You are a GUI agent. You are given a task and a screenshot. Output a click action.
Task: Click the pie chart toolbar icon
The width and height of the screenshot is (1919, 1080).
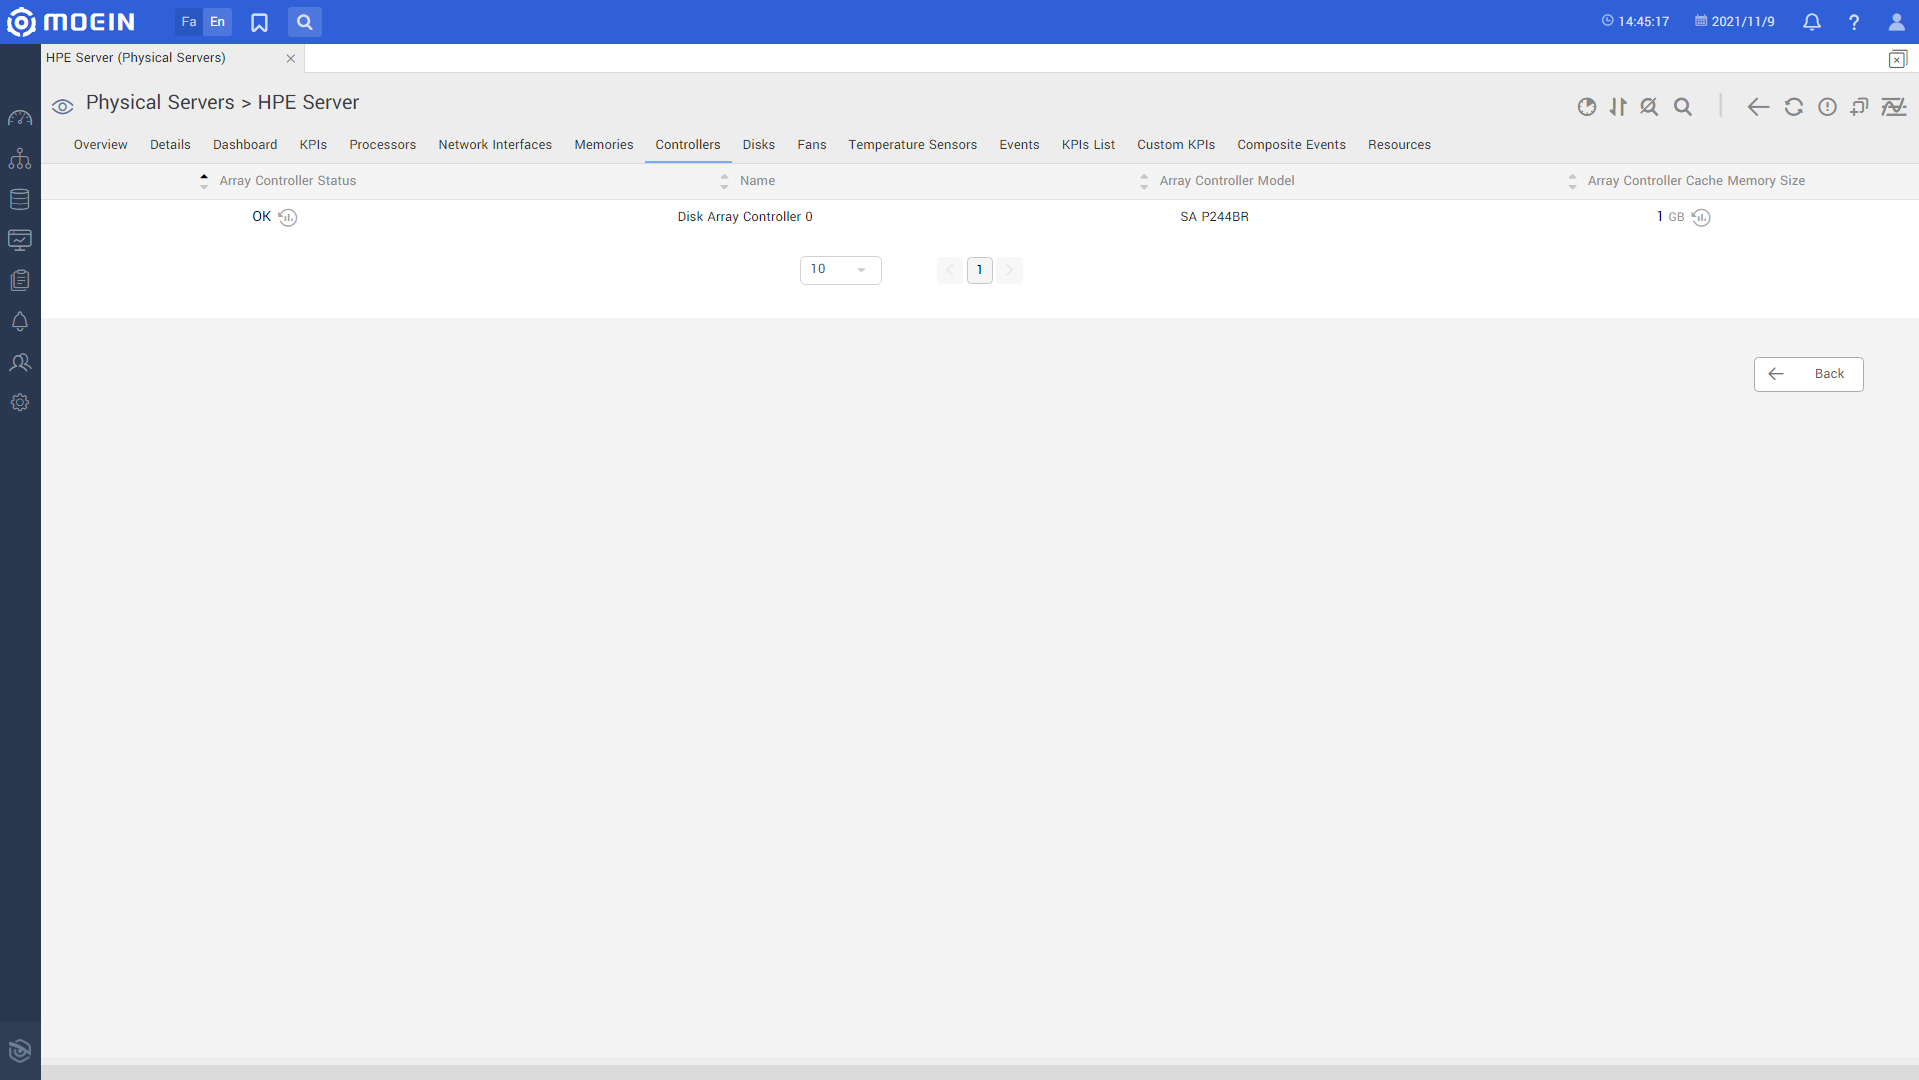coord(1587,106)
